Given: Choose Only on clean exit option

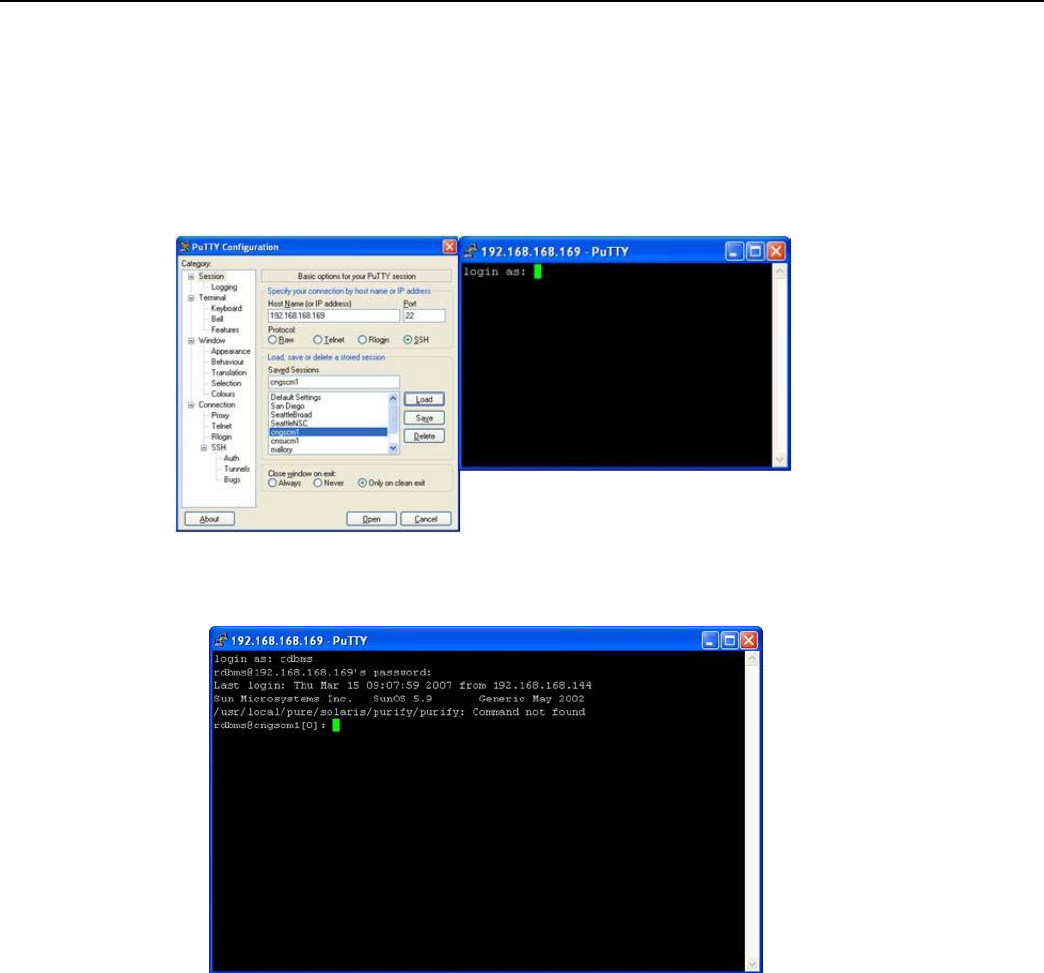Looking at the screenshot, I should [362, 483].
